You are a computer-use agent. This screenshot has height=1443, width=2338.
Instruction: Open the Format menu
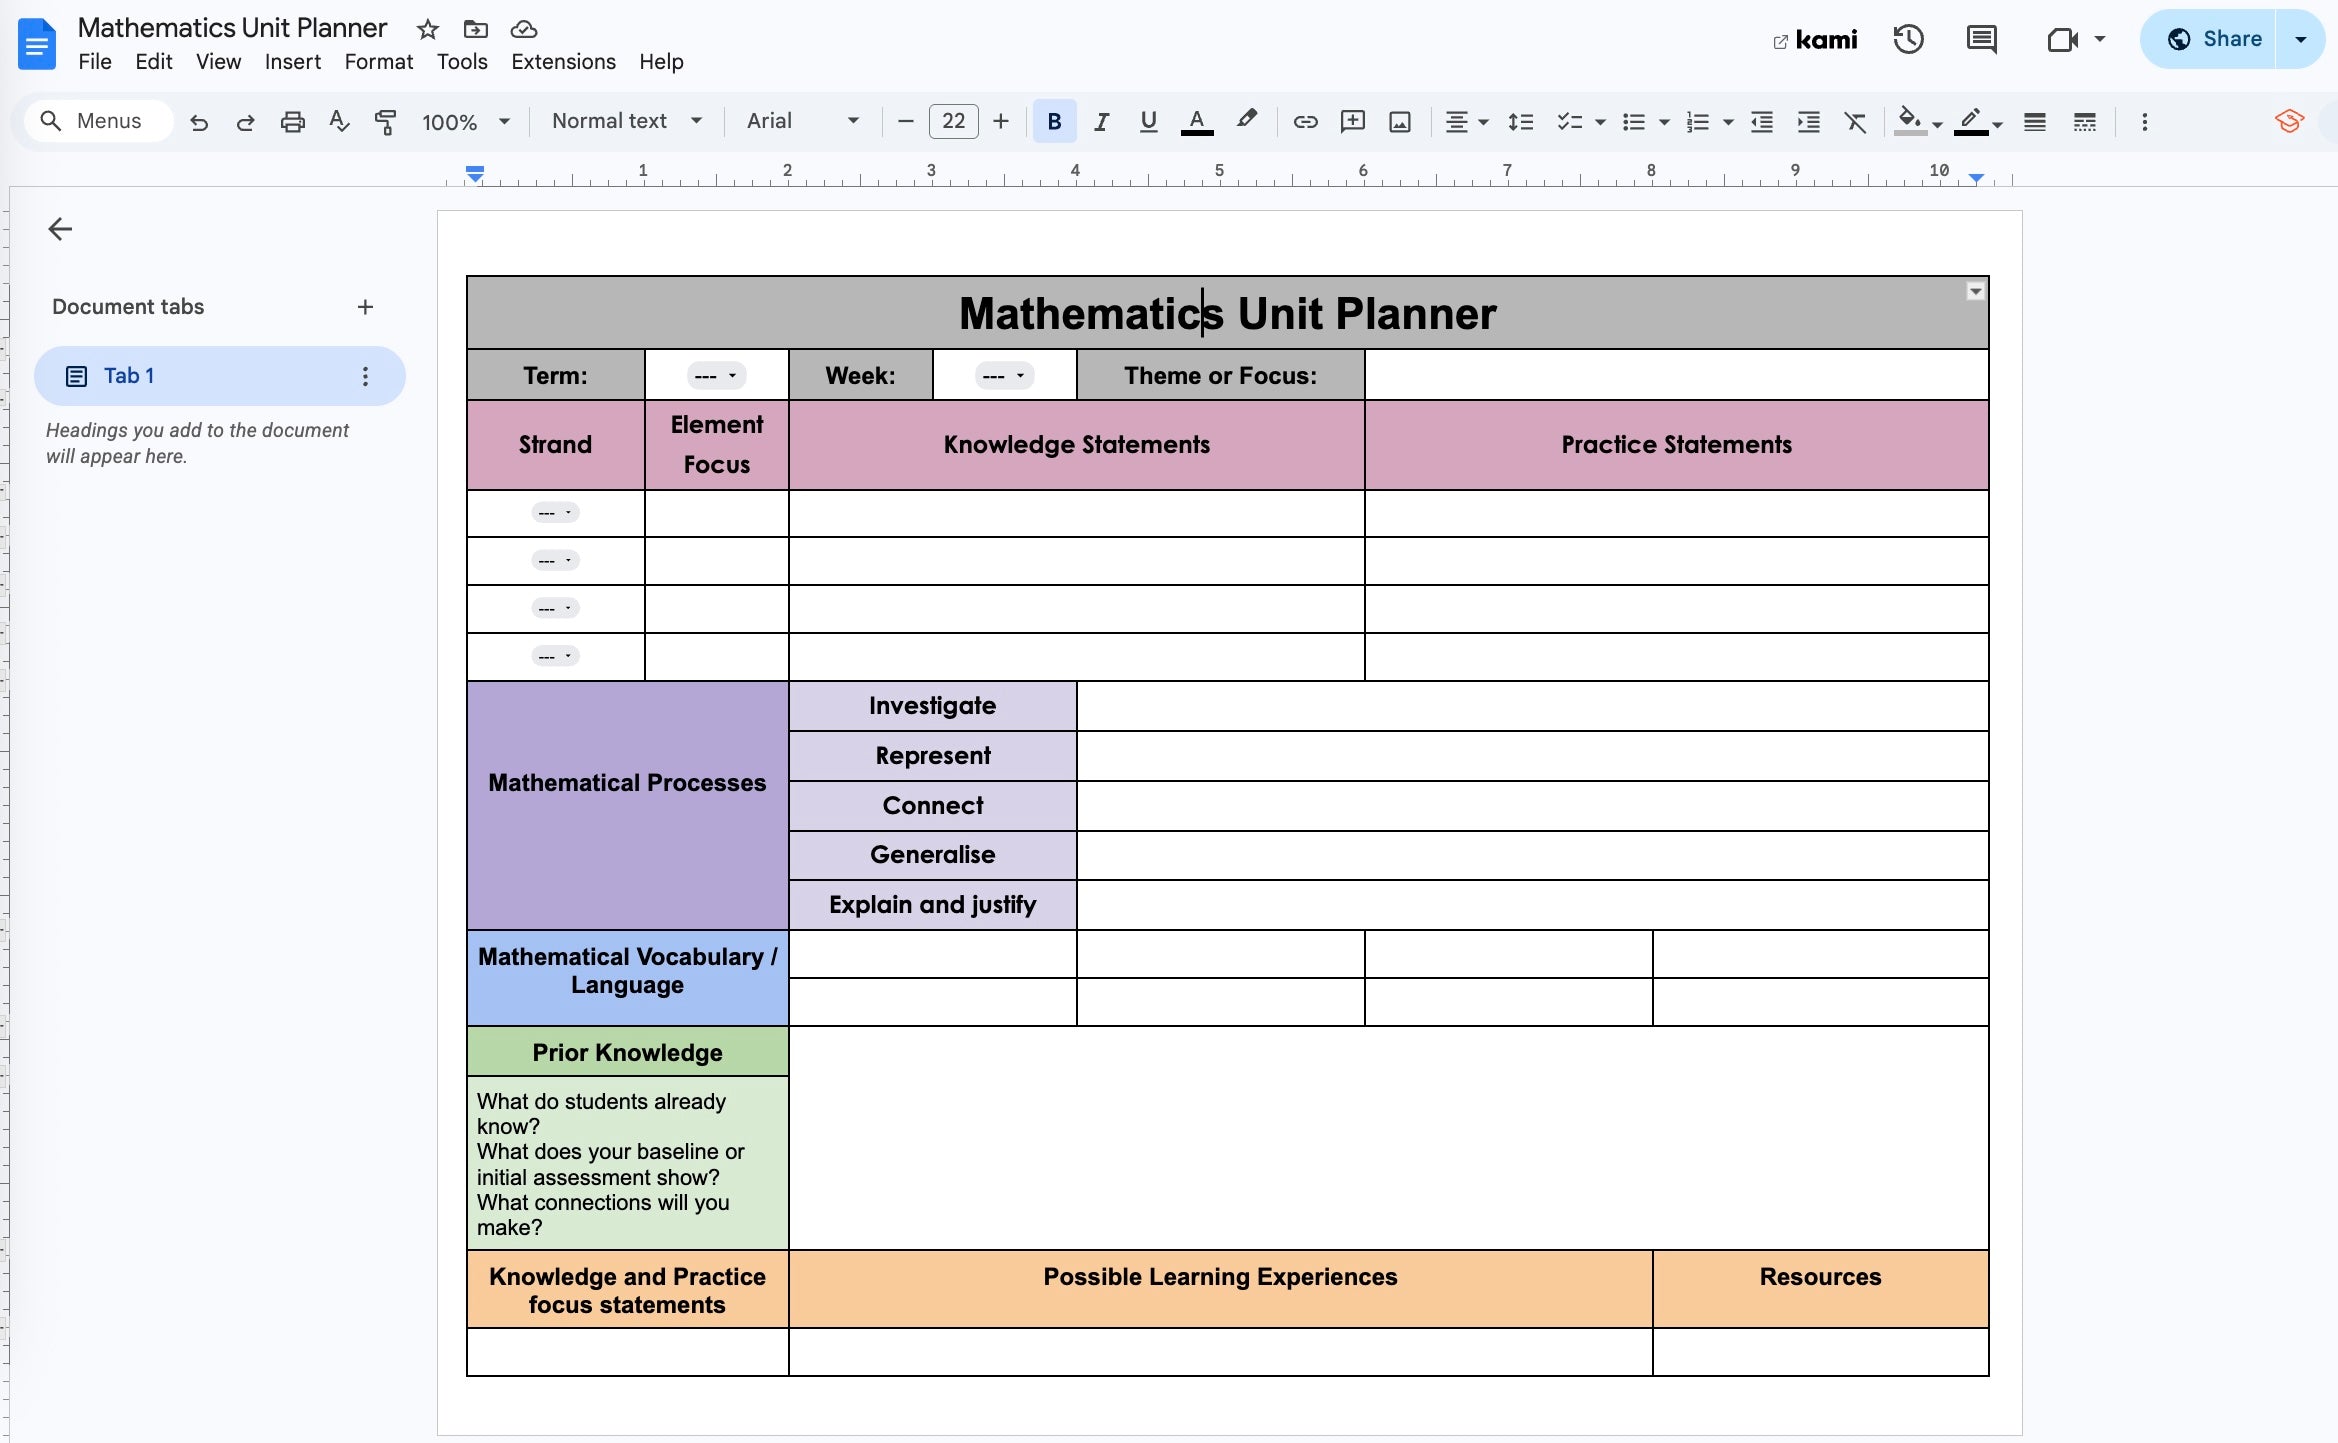(379, 62)
